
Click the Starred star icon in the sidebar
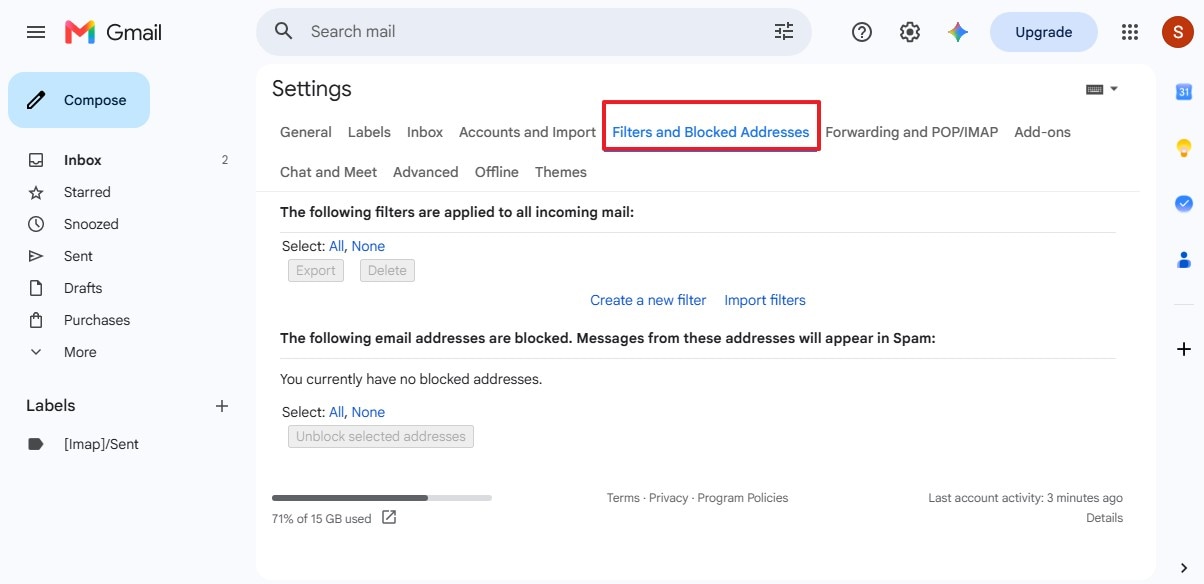(x=36, y=192)
